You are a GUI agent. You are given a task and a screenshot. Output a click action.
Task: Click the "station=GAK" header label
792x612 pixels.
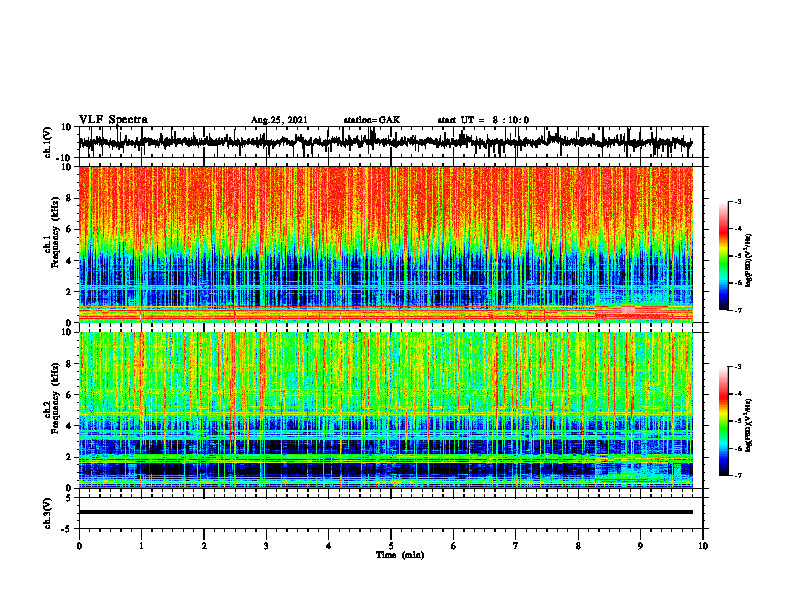click(x=372, y=120)
